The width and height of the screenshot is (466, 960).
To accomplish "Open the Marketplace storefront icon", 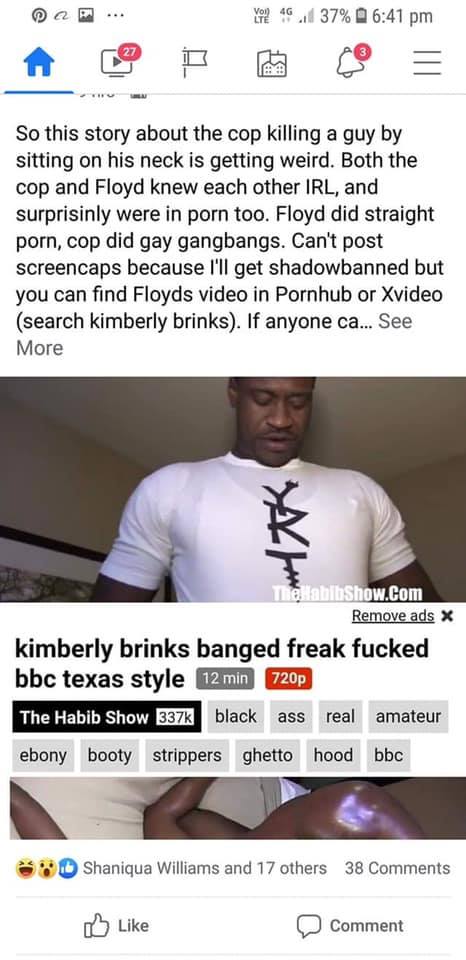I will click(271, 64).
